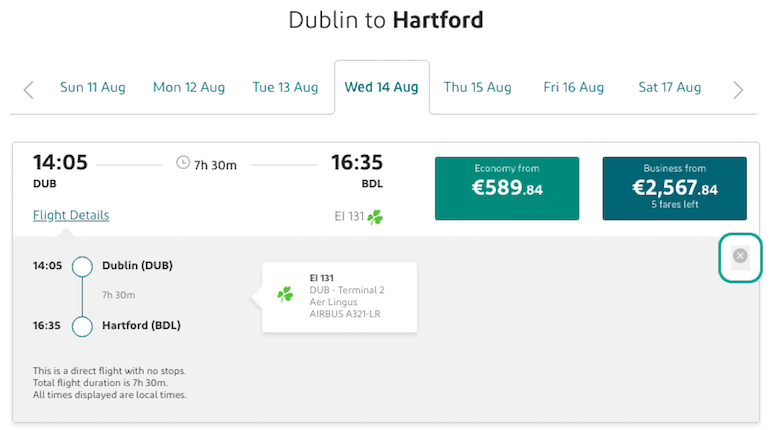Viewport: 770px width, 430px height.
Task: Collapse the Flight Details link
Action: [x=71, y=215]
